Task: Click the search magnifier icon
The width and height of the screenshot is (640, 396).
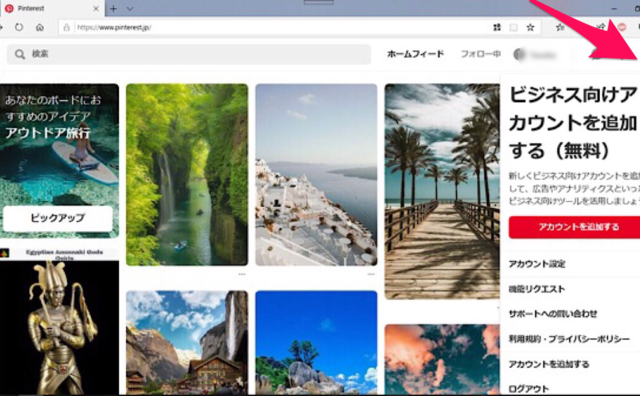Action: (20, 54)
